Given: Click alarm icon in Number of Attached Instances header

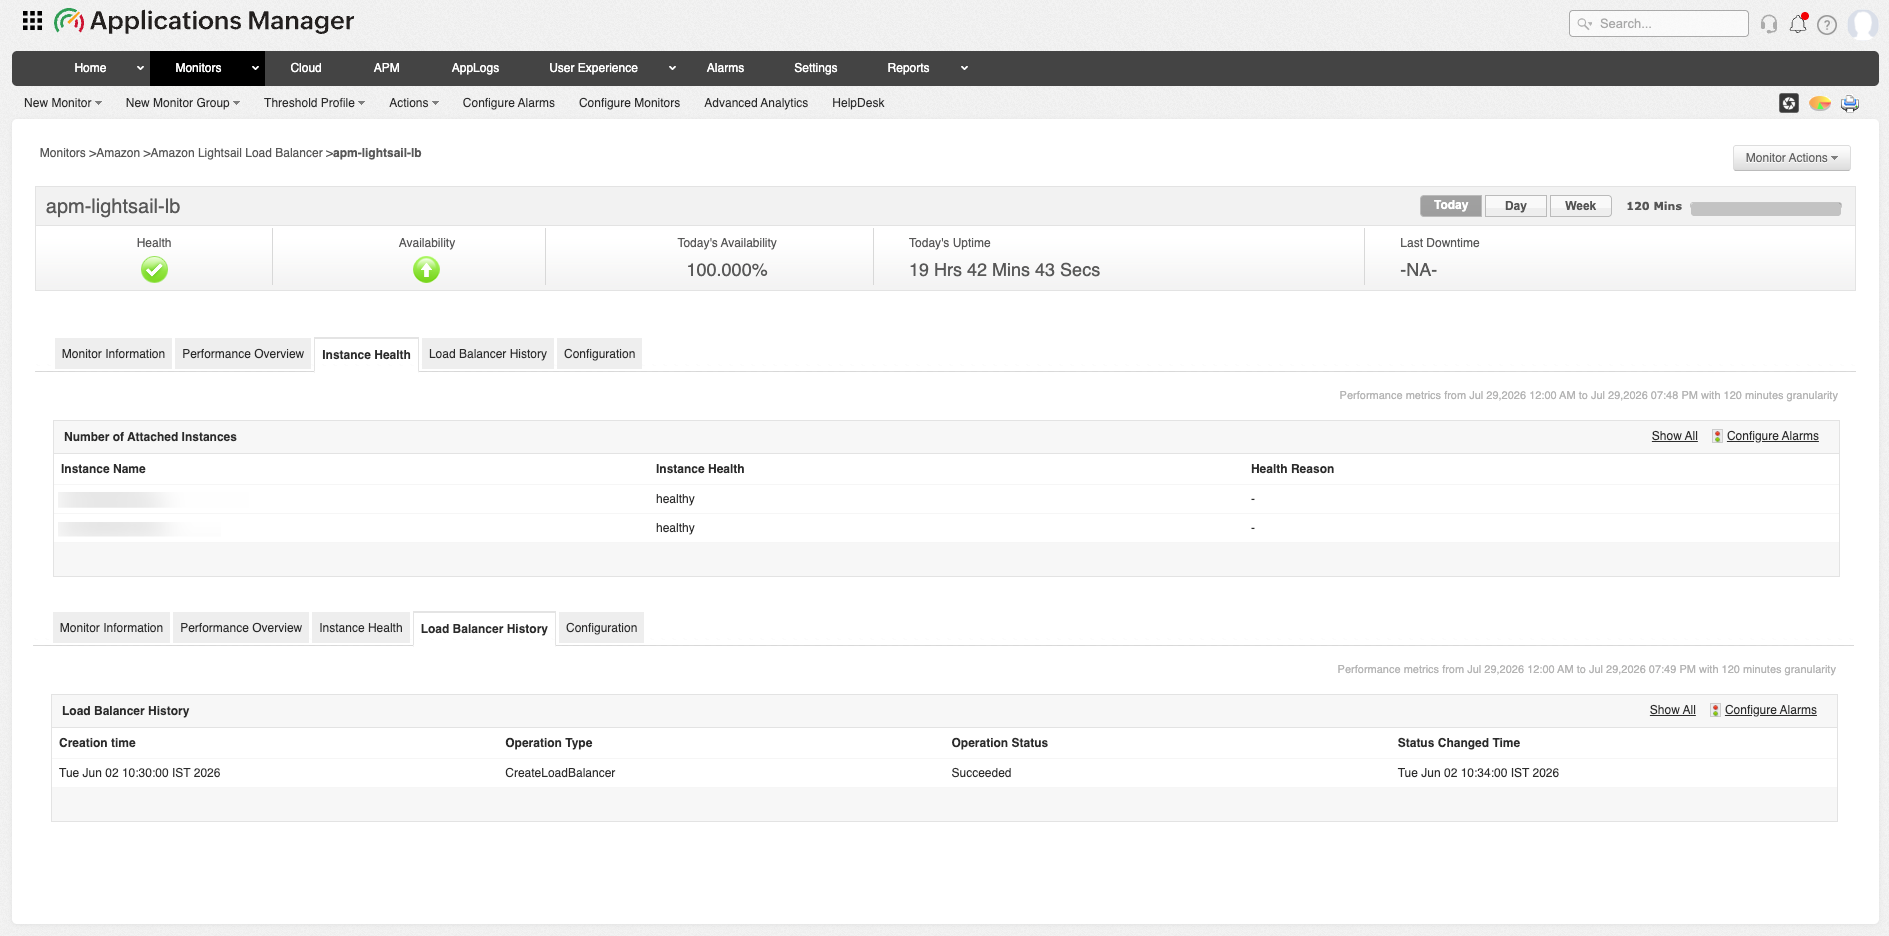Looking at the screenshot, I should (x=1717, y=436).
